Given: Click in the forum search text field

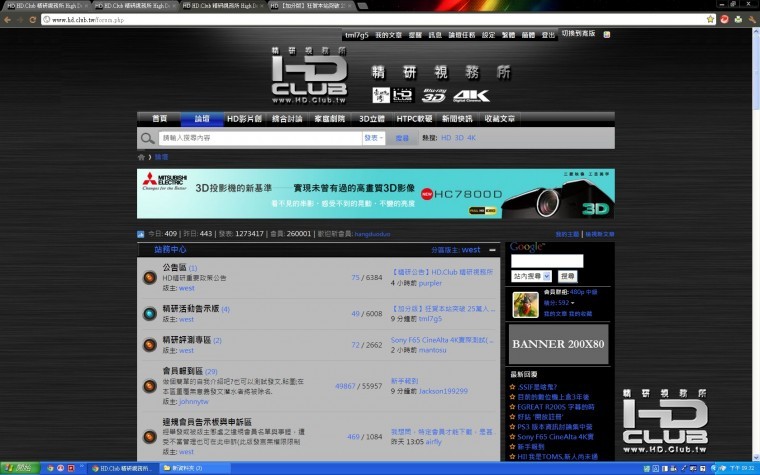Looking at the screenshot, I should pyautogui.click(x=260, y=138).
